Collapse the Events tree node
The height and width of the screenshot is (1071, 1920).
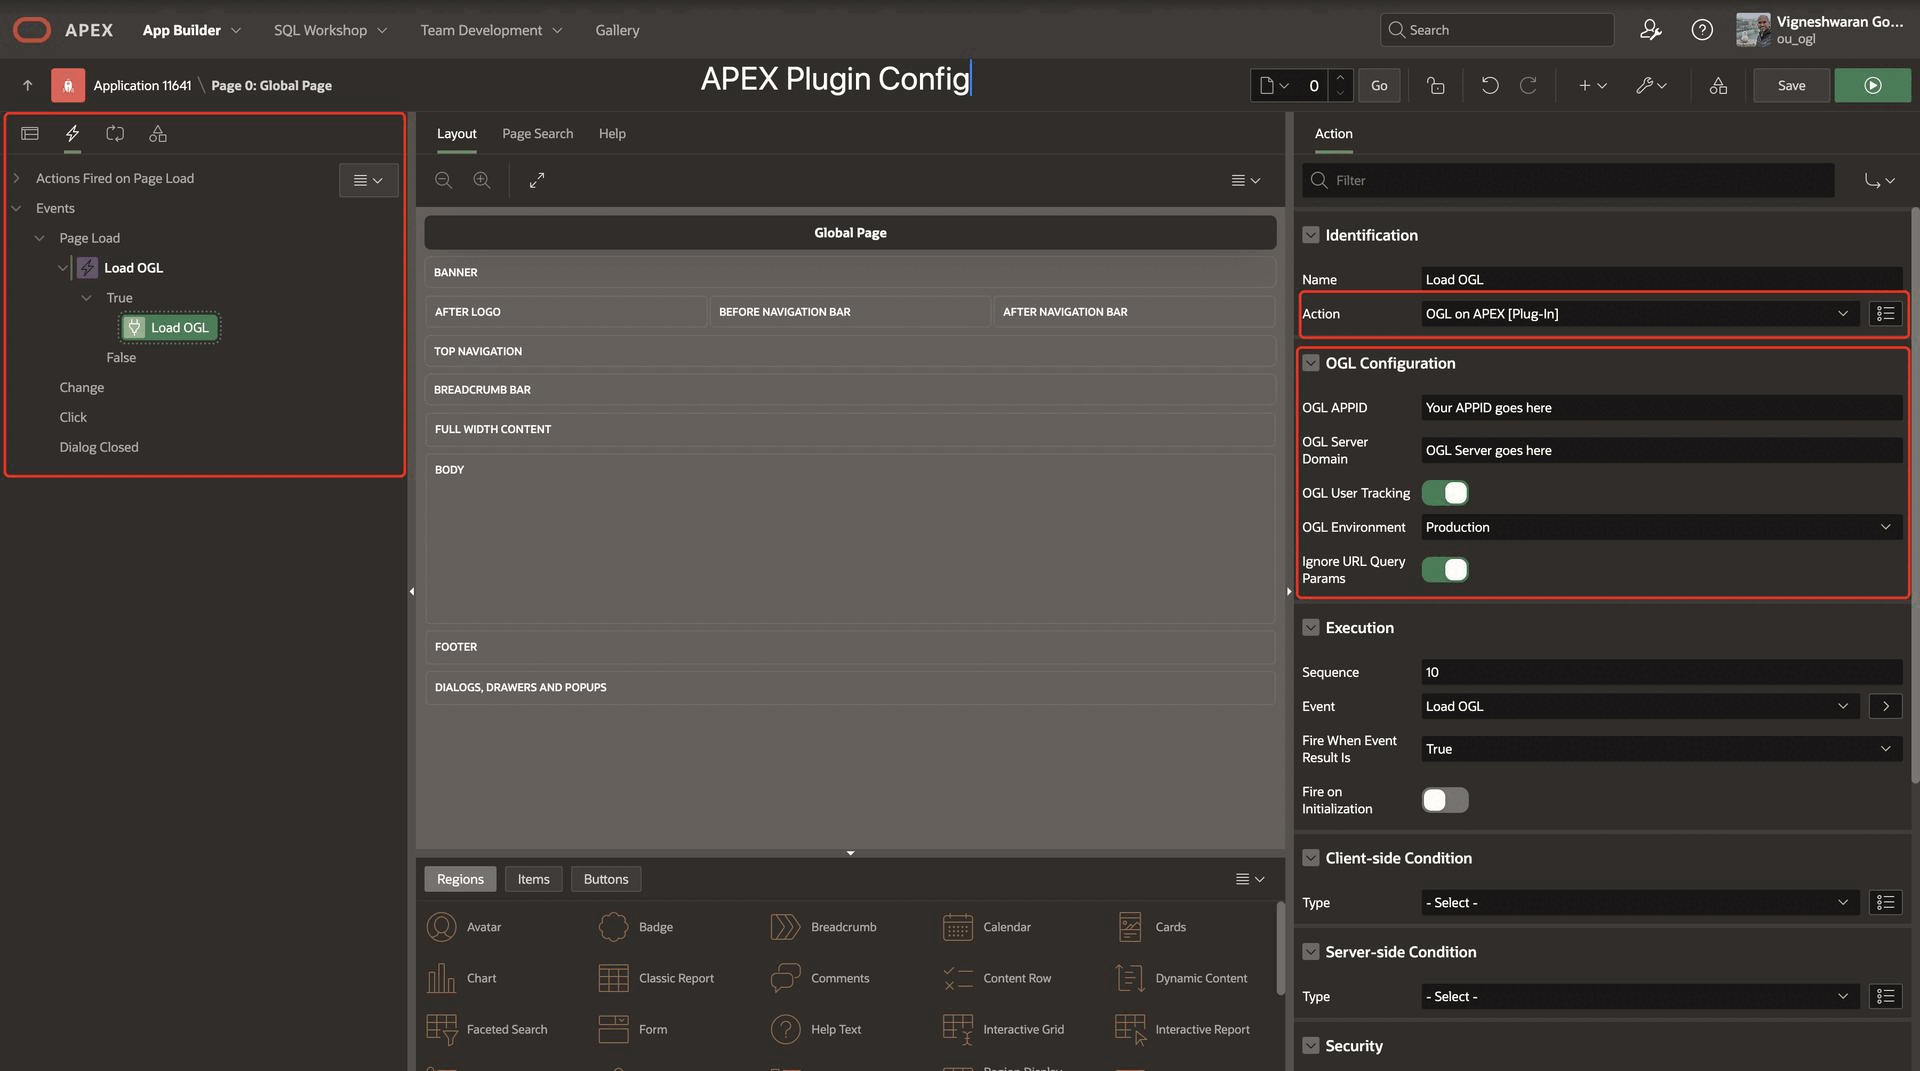(x=16, y=208)
